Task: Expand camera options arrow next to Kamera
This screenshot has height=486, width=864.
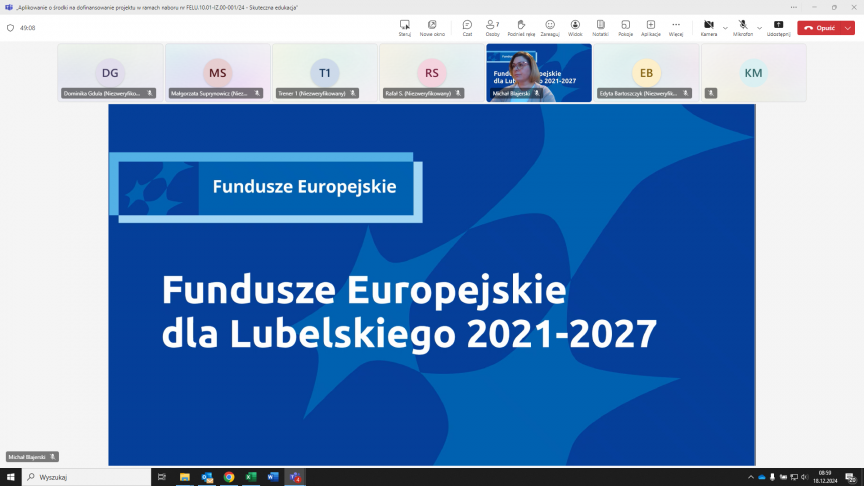Action: [725, 28]
